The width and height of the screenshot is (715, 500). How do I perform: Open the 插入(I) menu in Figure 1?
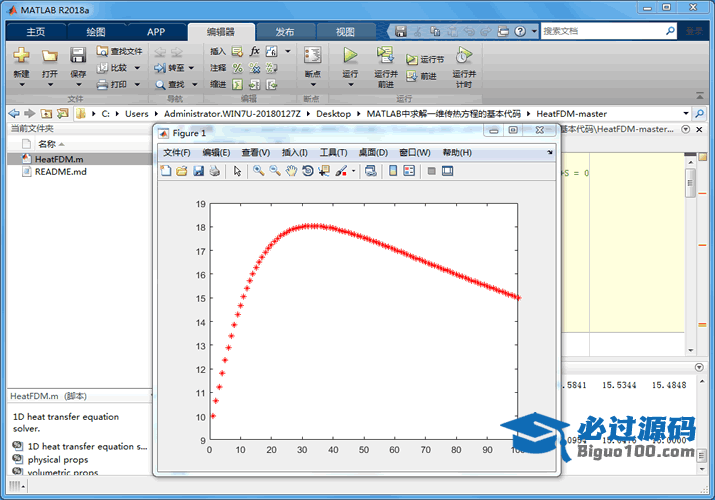pyautogui.click(x=295, y=153)
